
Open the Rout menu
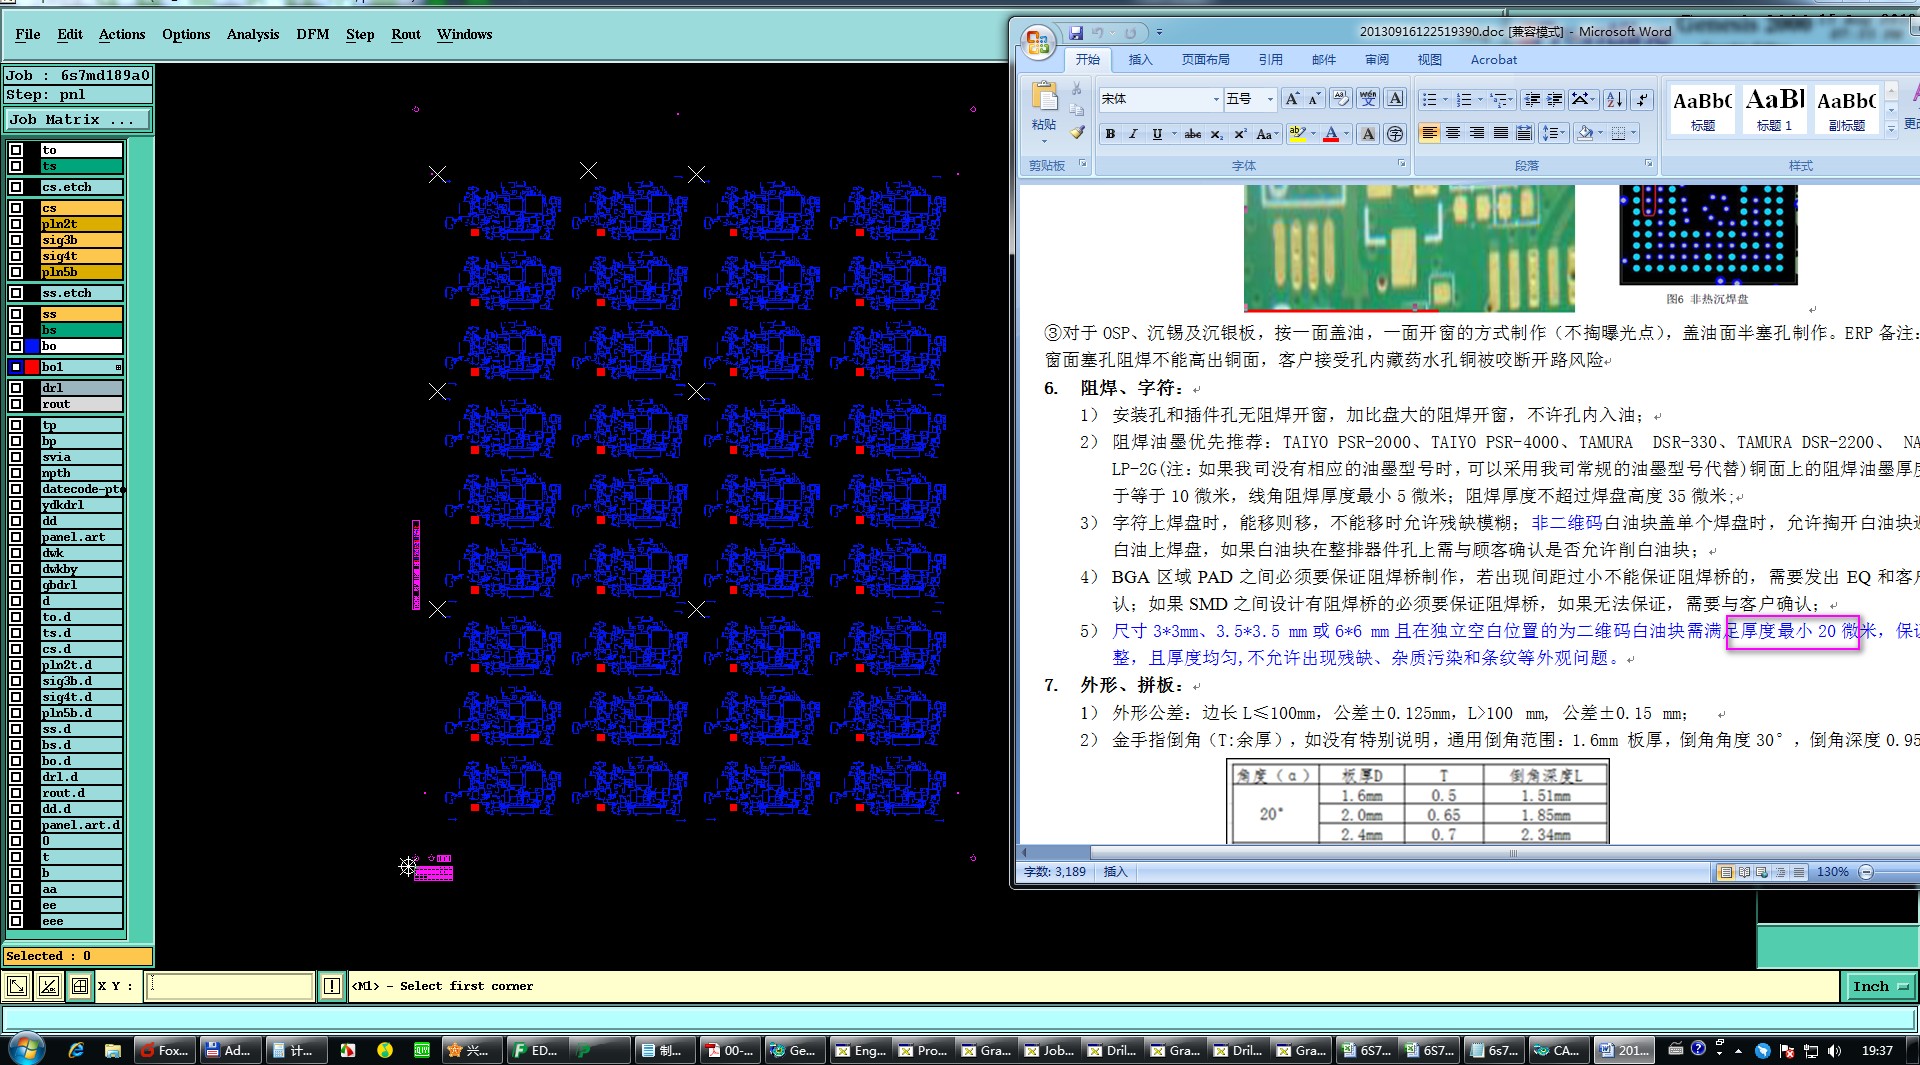point(406,34)
